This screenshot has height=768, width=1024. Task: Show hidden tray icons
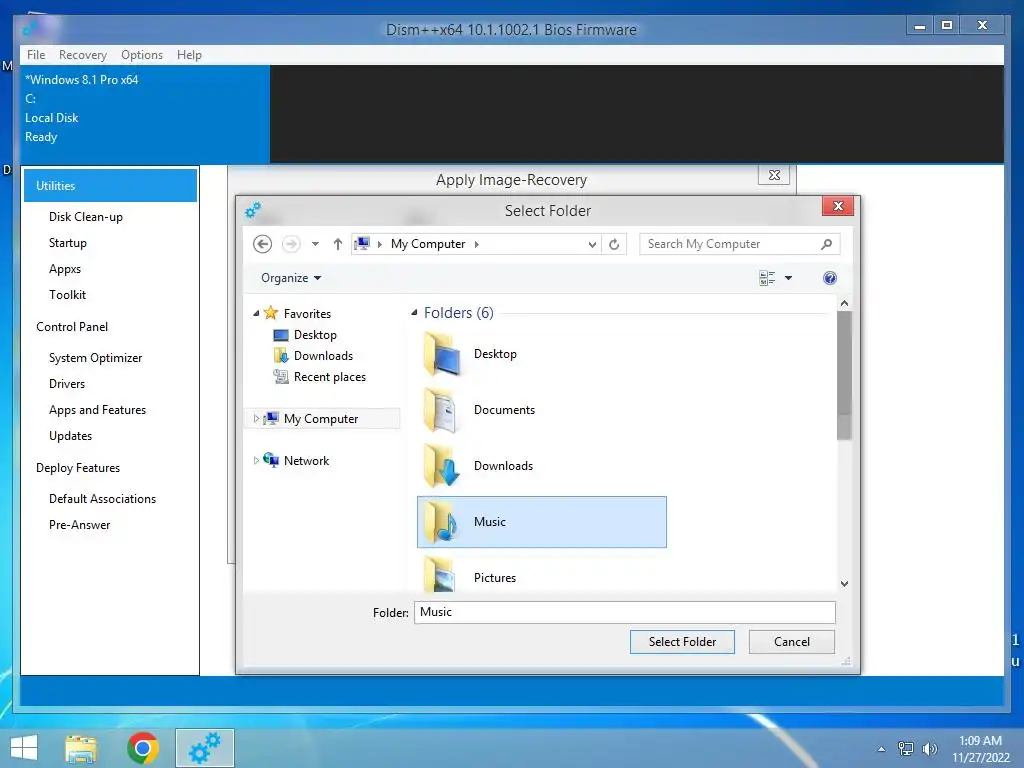pos(882,749)
